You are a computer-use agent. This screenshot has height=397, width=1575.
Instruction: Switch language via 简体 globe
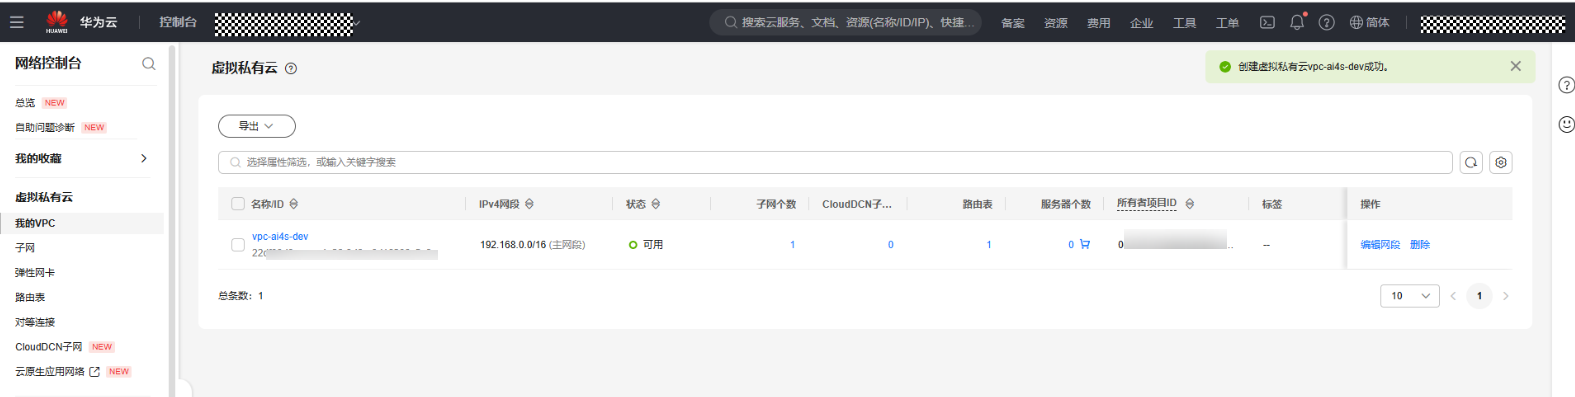coord(1369,22)
